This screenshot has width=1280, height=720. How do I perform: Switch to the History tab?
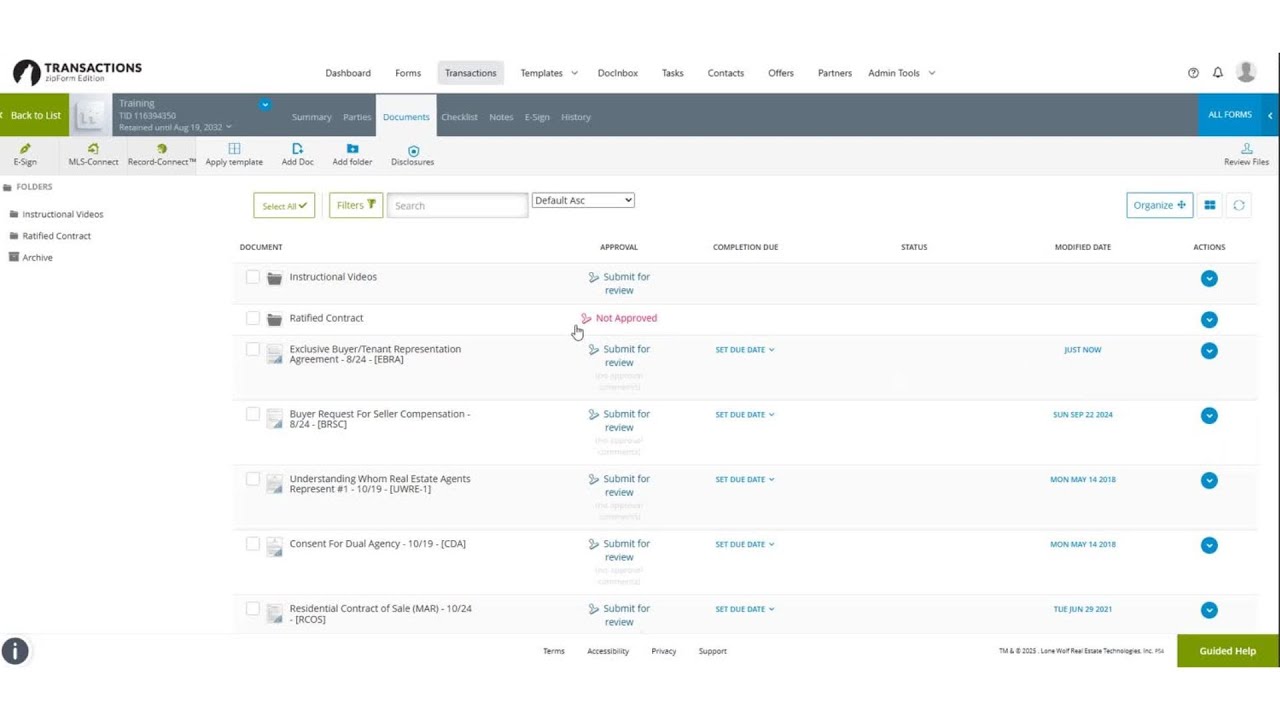tap(576, 117)
